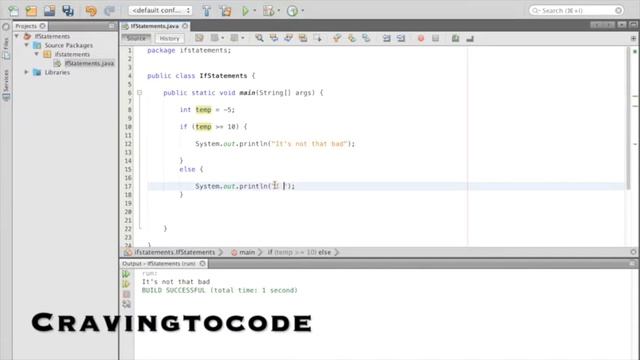The width and height of the screenshot is (640, 360).
Task: Click the Stop Macro Recording icon
Action: click(436, 38)
